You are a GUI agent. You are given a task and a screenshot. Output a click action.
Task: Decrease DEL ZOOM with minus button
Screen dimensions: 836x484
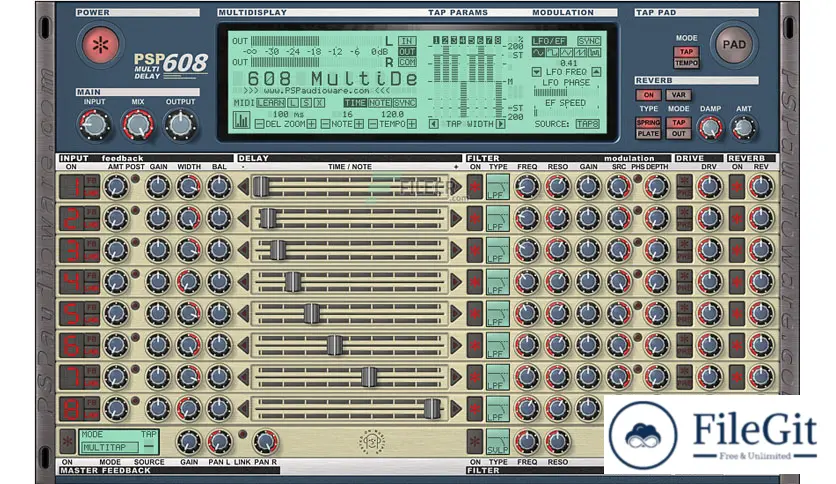coord(259,124)
